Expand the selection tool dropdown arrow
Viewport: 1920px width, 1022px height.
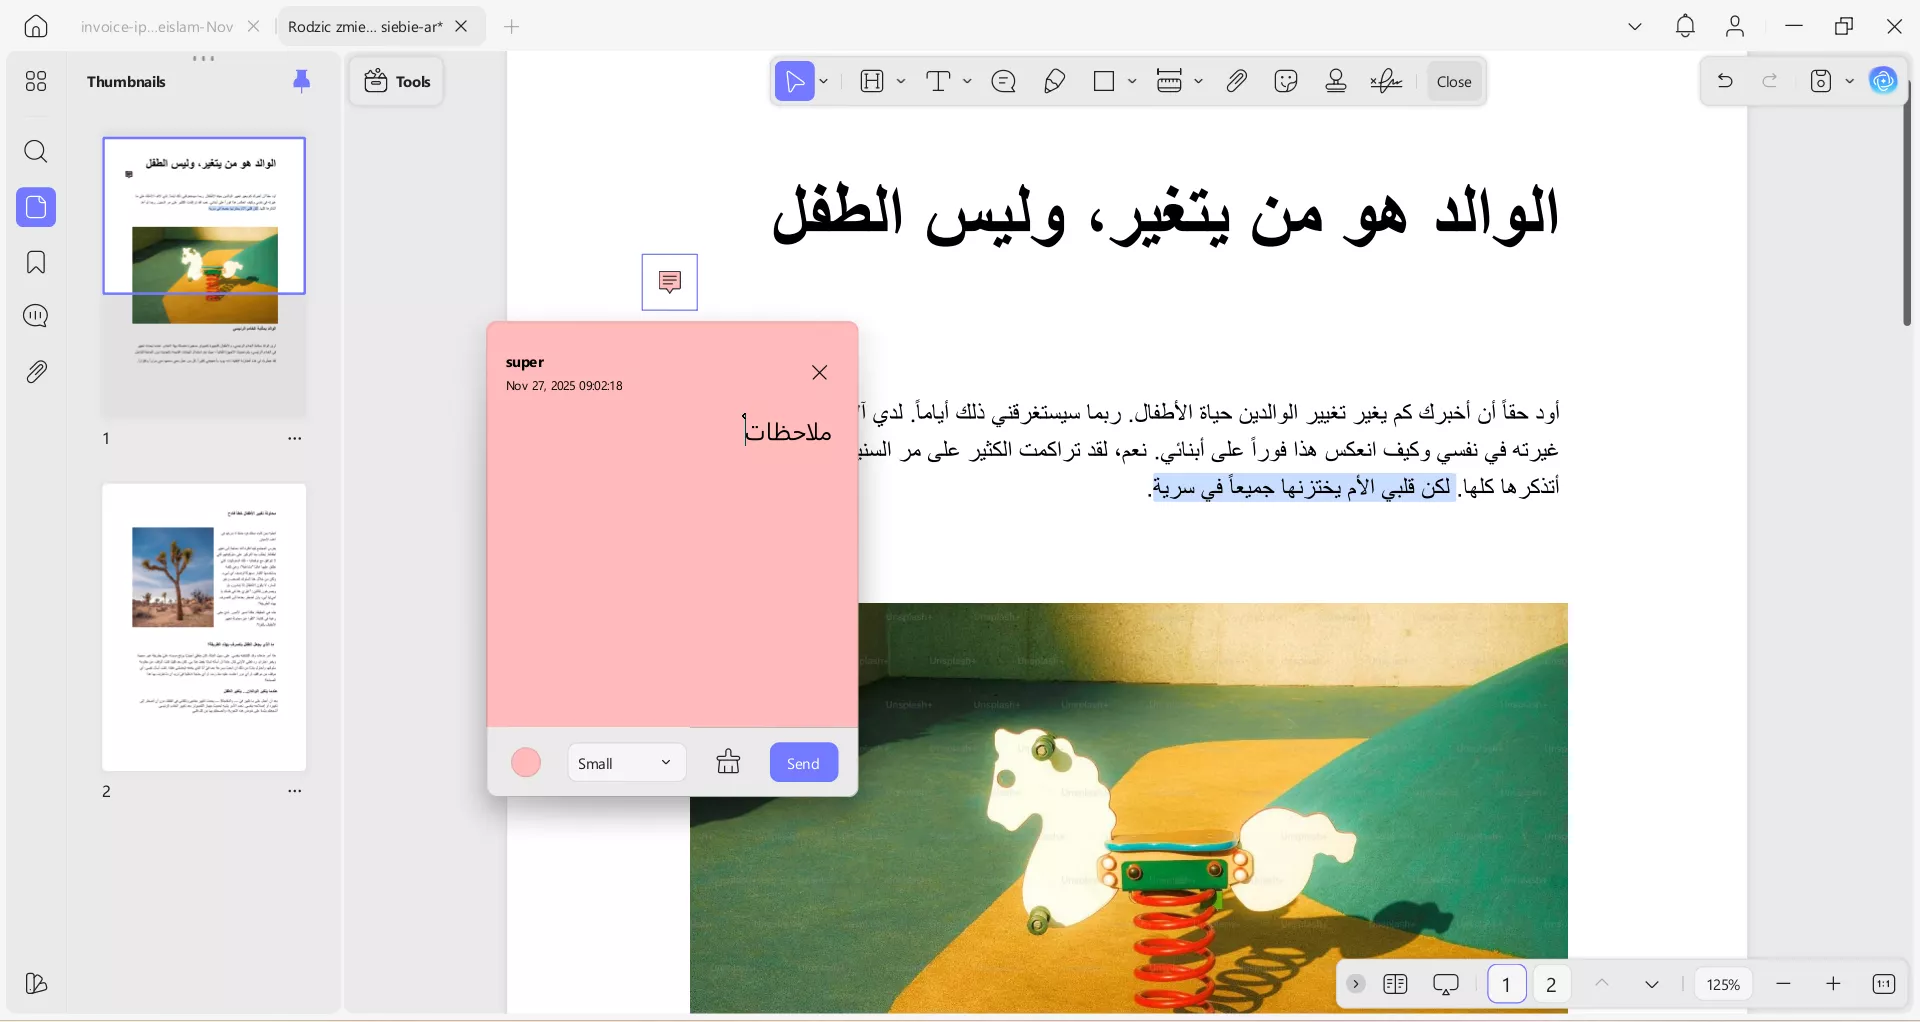pyautogui.click(x=824, y=82)
